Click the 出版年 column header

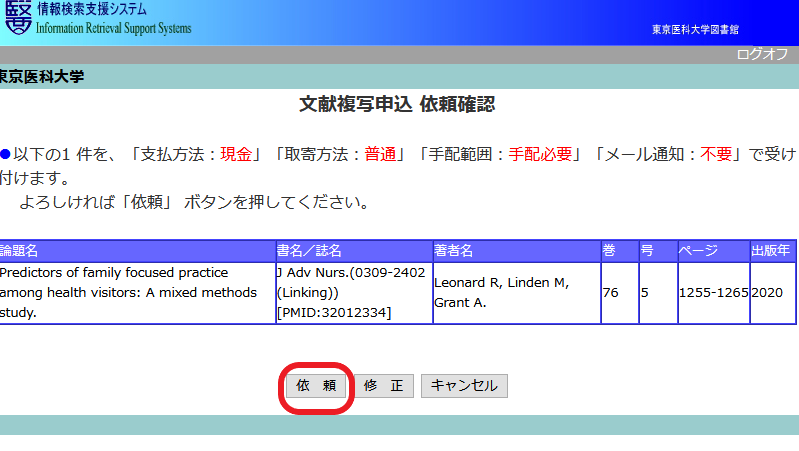(x=773, y=251)
